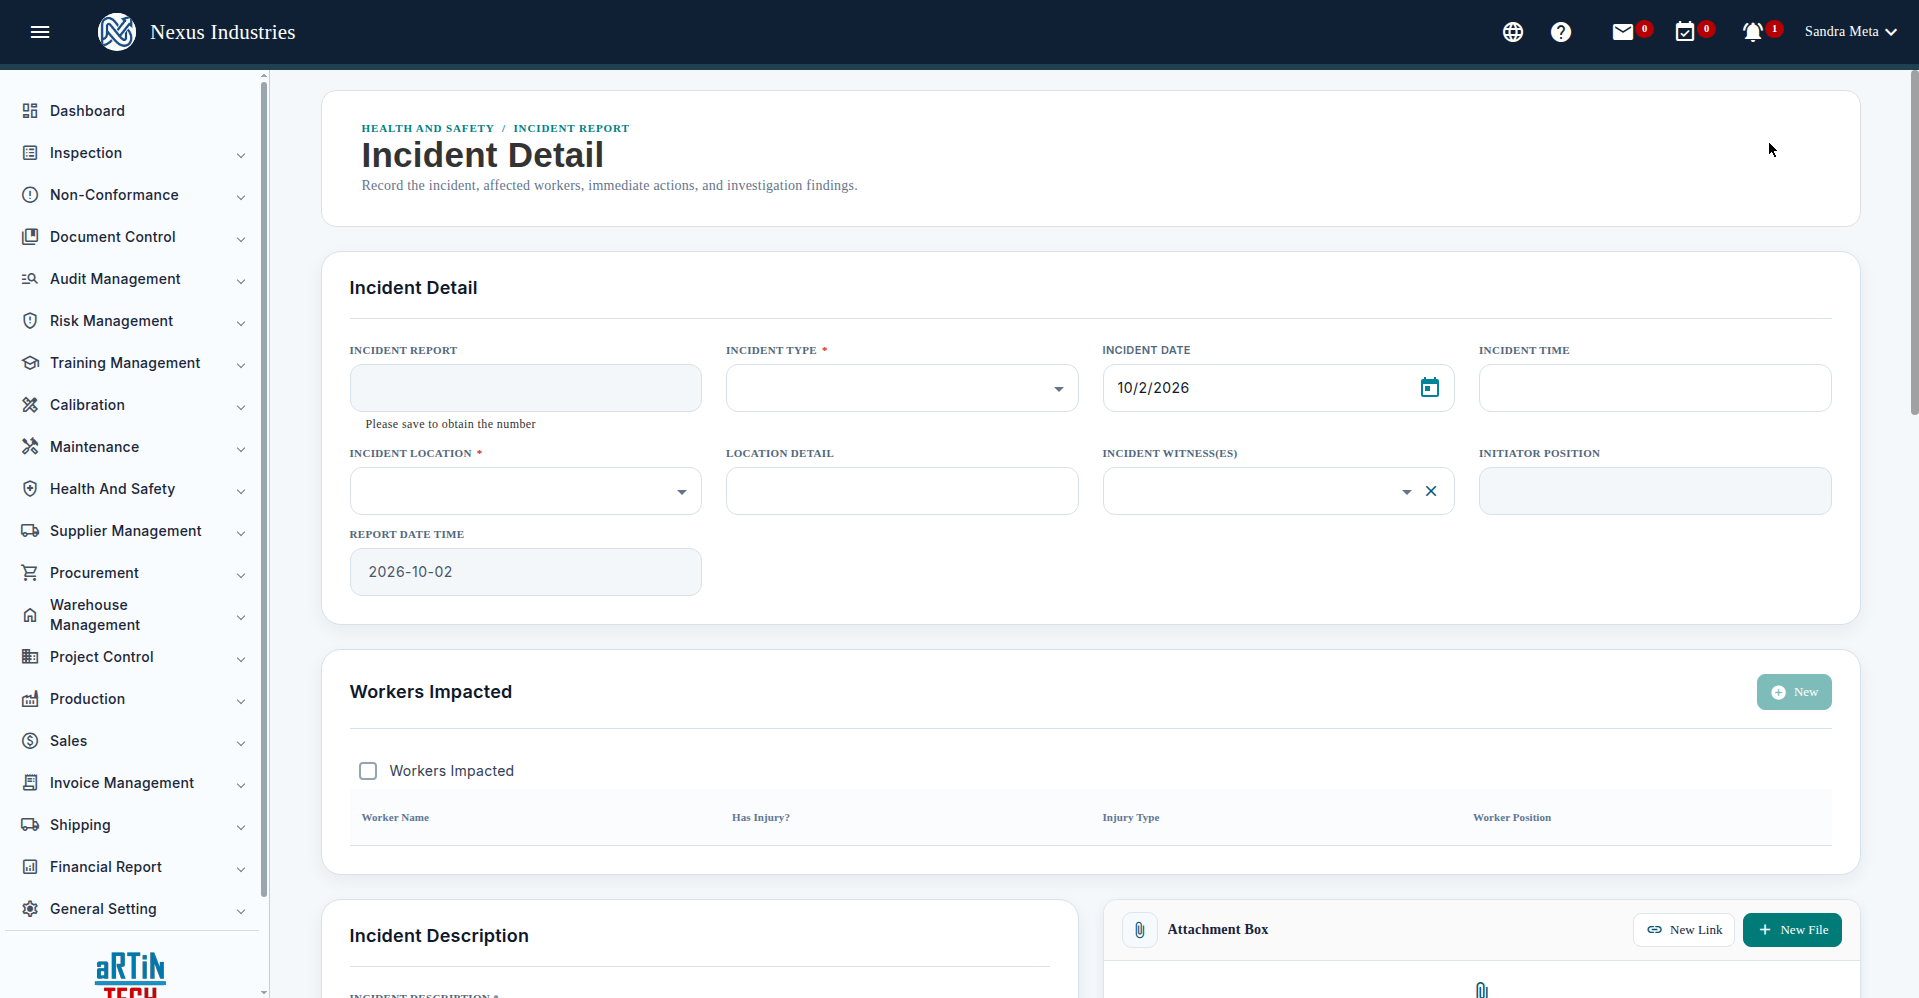Open the language globe icon
The image size is (1919, 998).
(1513, 32)
